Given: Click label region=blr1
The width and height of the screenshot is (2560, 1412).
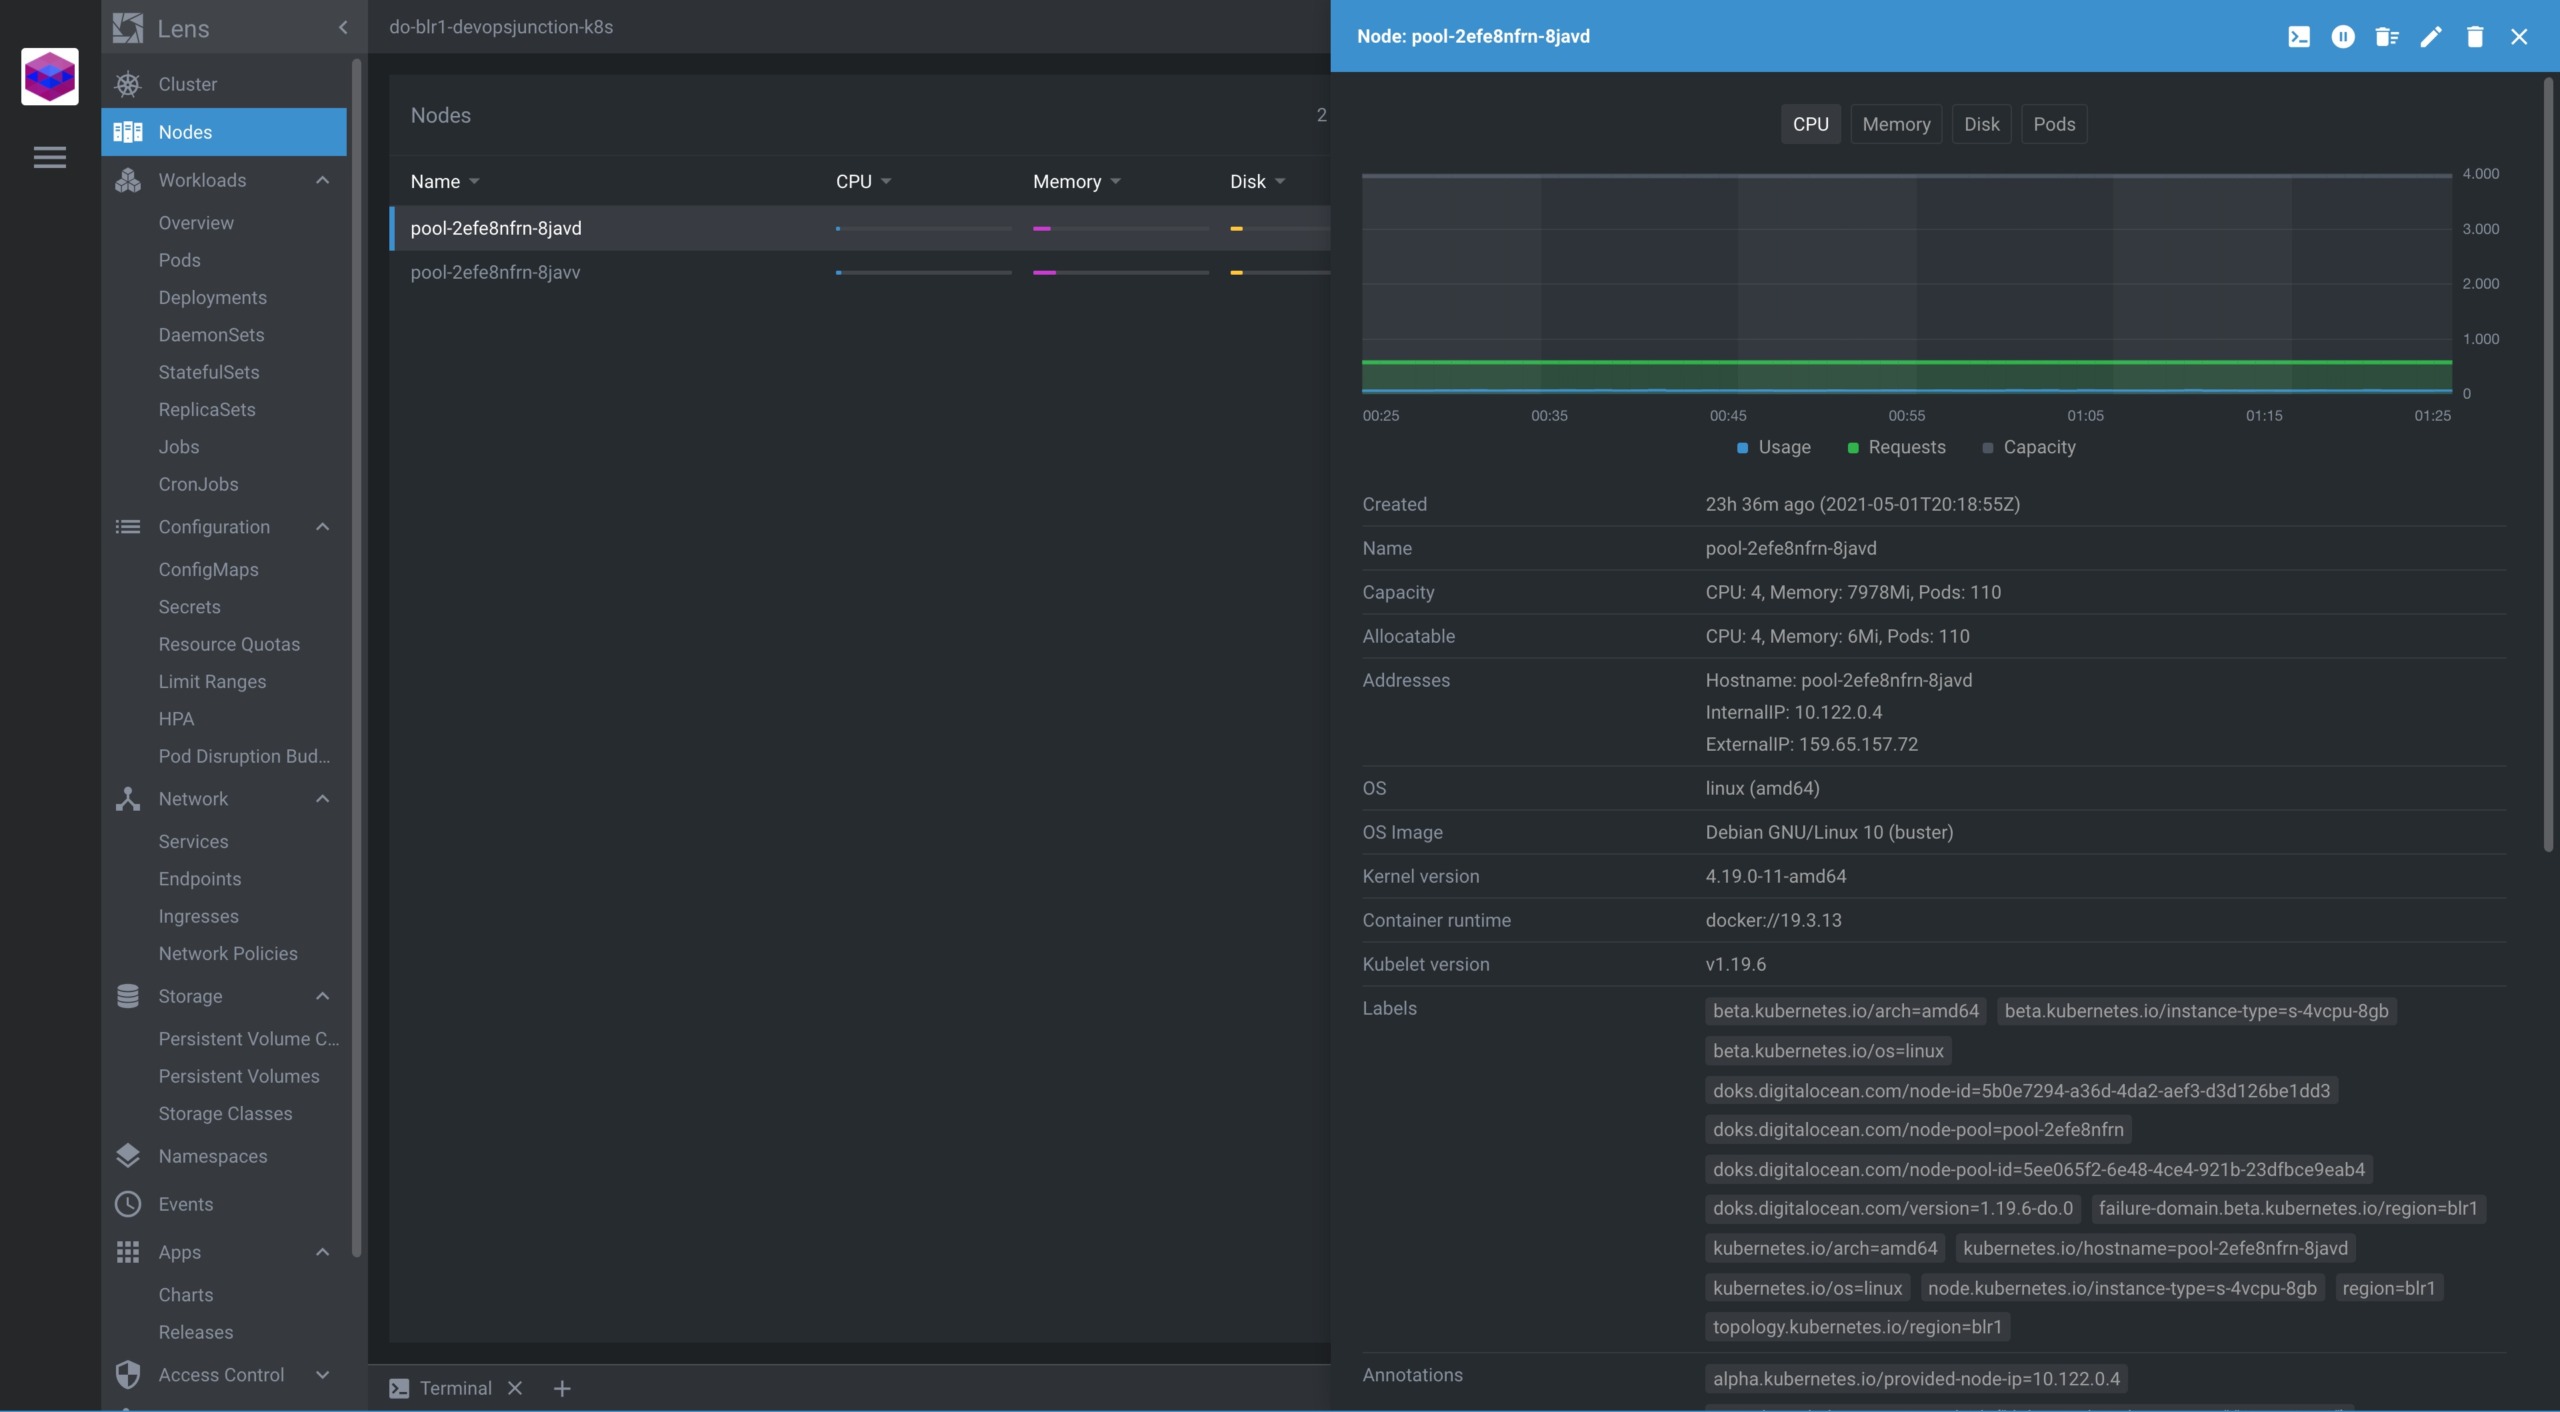Looking at the screenshot, I should tap(2388, 1288).
